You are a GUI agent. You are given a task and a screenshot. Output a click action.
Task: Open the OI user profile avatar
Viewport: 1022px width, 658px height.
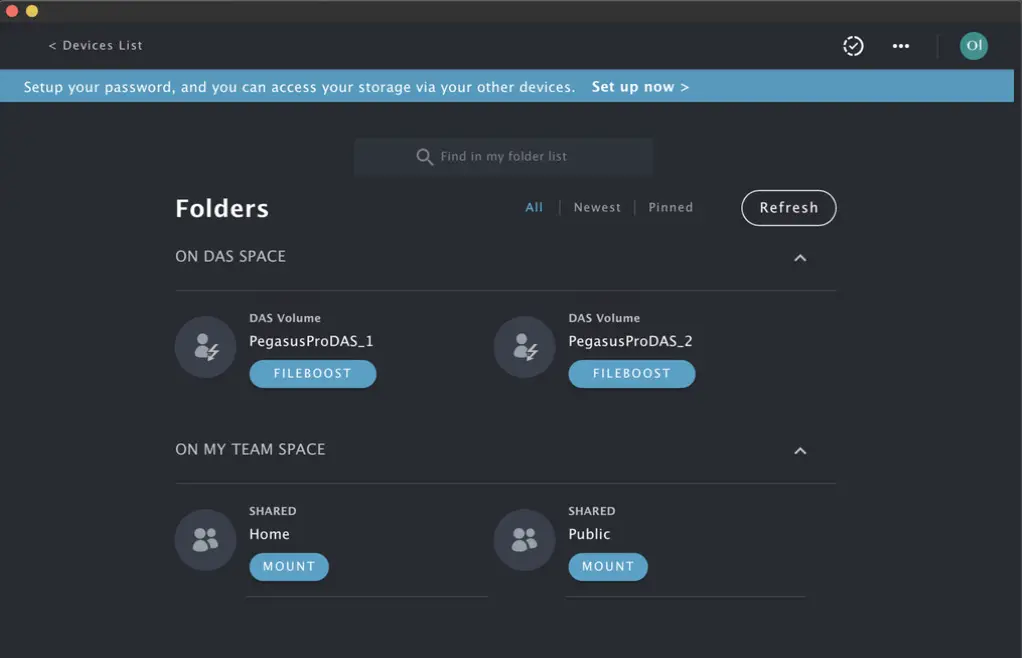[x=974, y=46]
